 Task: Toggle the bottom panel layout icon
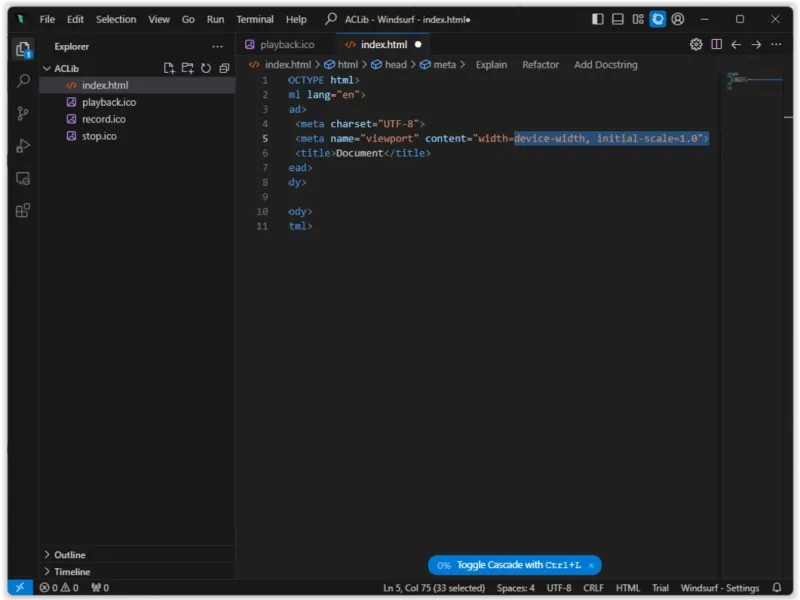click(617, 19)
